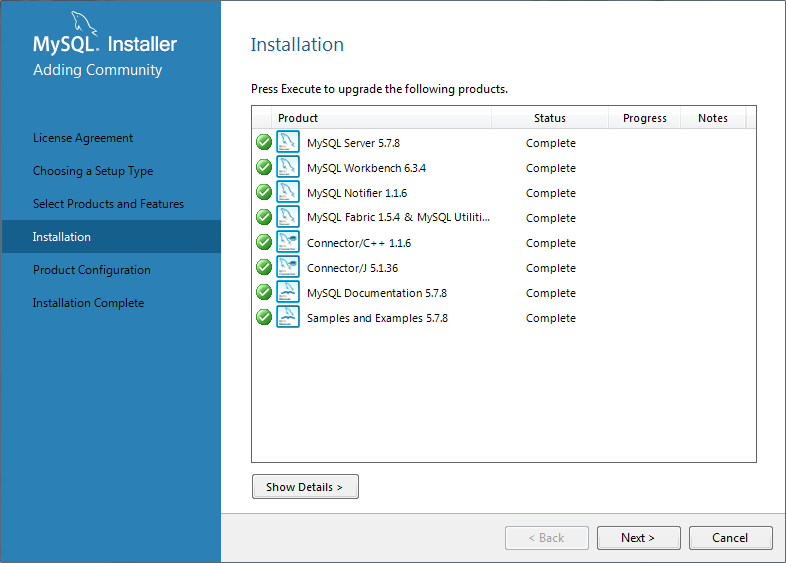Click the green checkmark beside Connector/J 5.1.36
The width and height of the screenshot is (786, 563).
(x=264, y=268)
